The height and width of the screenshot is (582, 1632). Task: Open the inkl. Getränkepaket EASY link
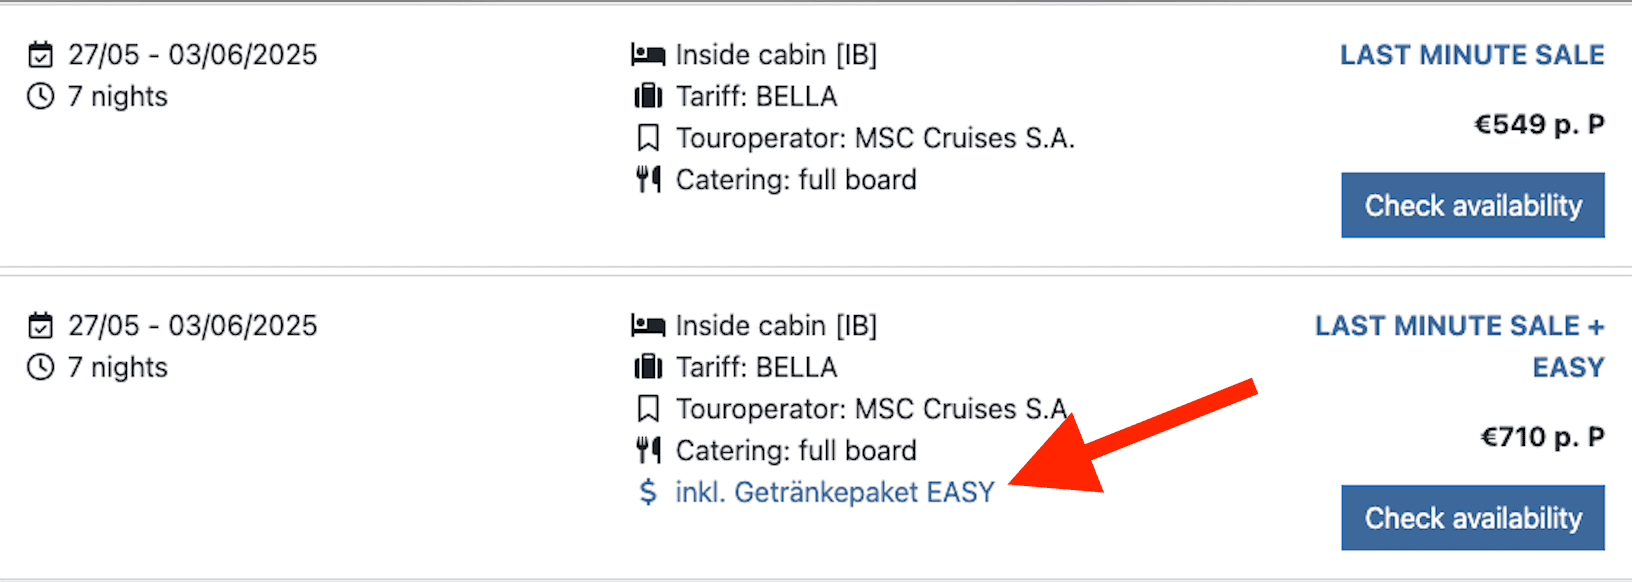(x=835, y=492)
